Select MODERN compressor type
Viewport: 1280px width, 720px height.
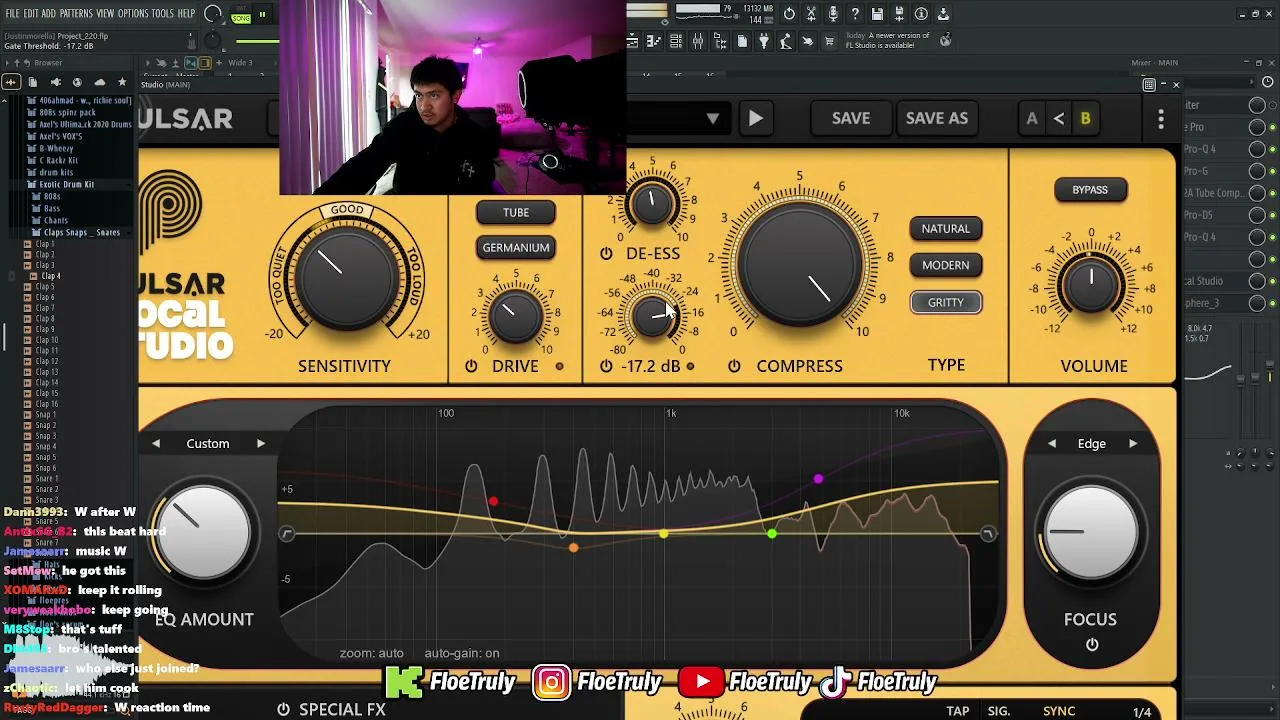[946, 265]
